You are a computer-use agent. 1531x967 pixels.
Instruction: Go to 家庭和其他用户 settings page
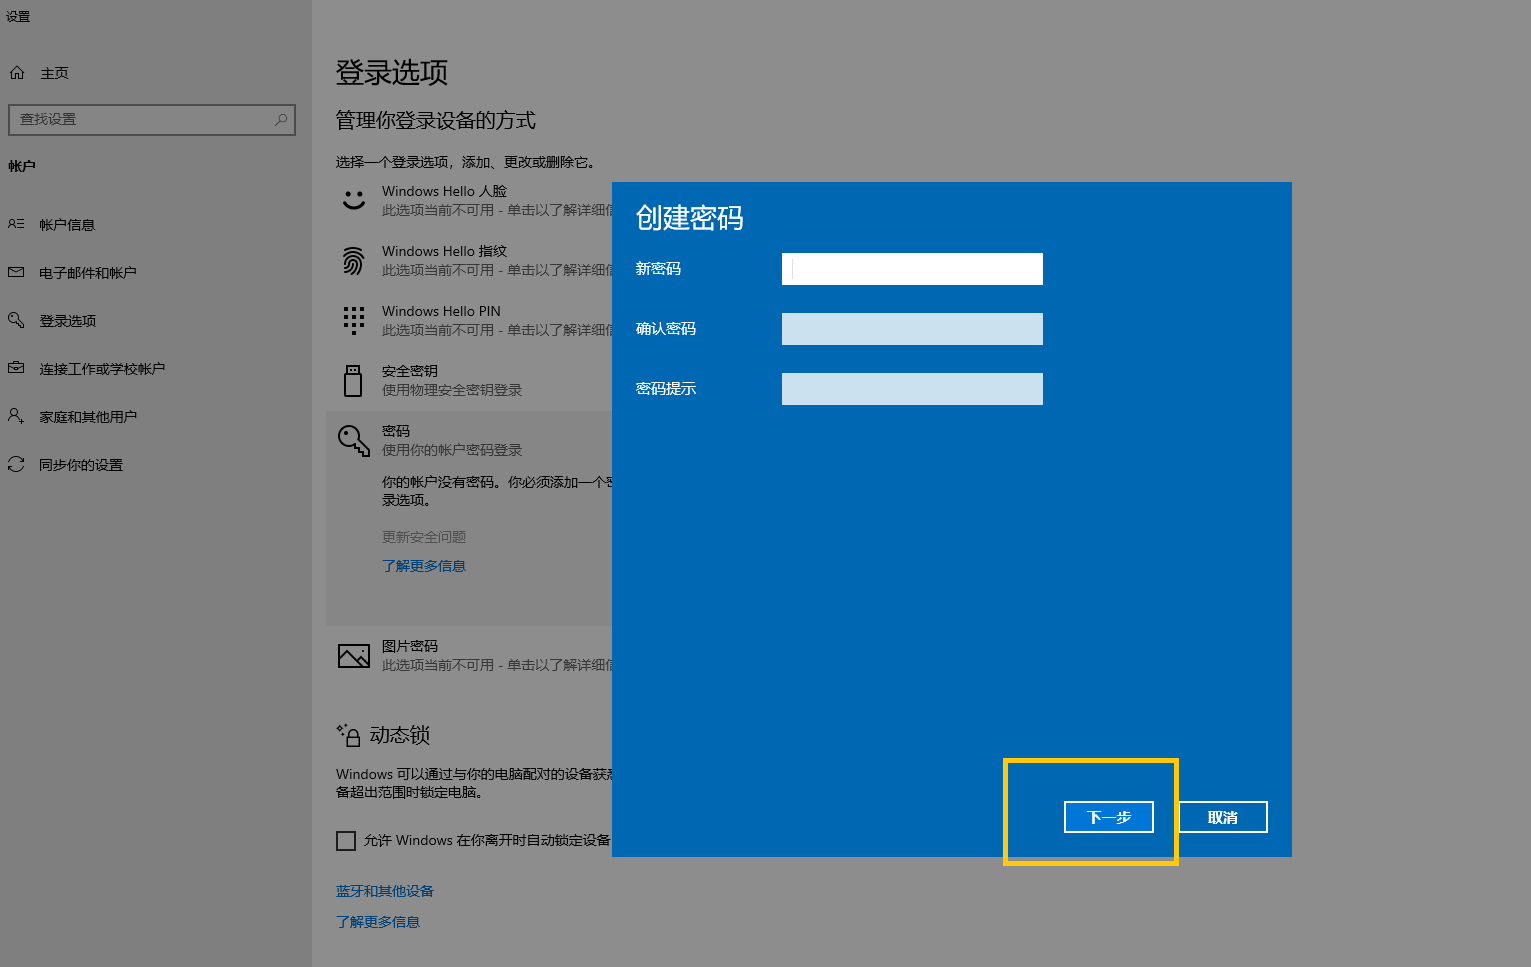pyautogui.click(x=87, y=417)
